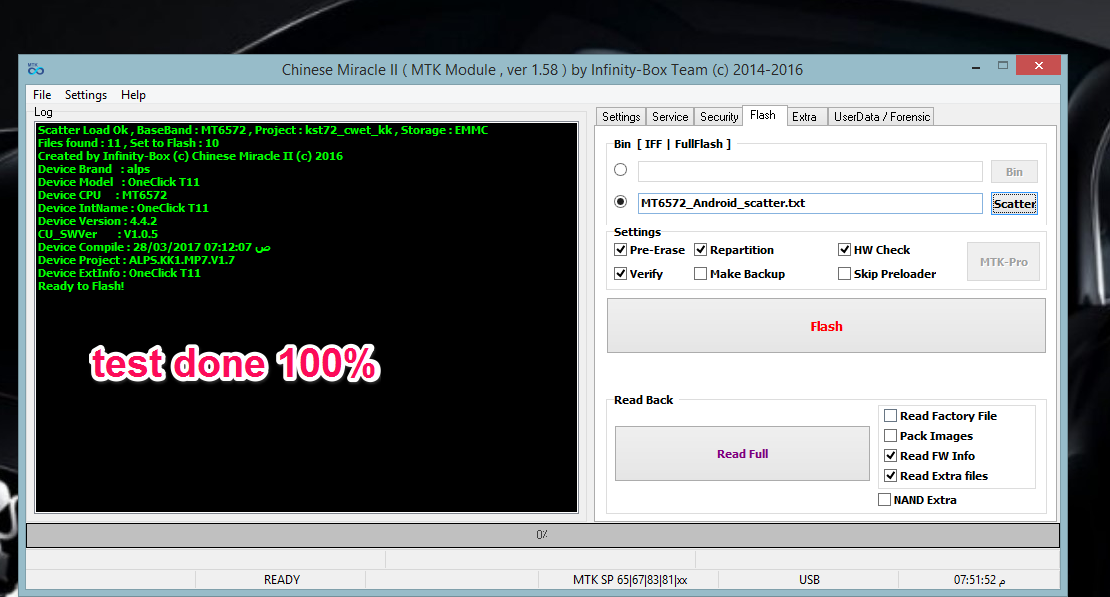Maximize the Chinese Miracle II window
This screenshot has width=1110, height=597.
pos(1002,66)
